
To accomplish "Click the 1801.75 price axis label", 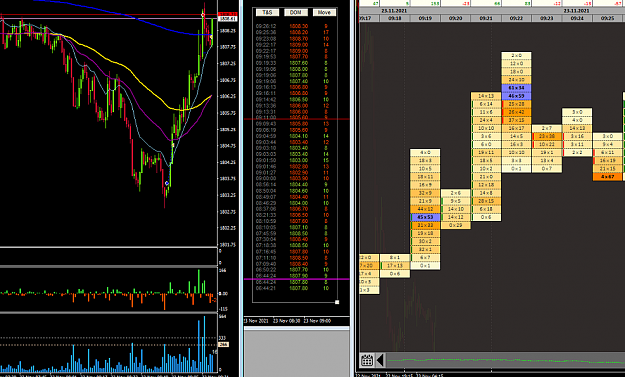I will 228,245.
